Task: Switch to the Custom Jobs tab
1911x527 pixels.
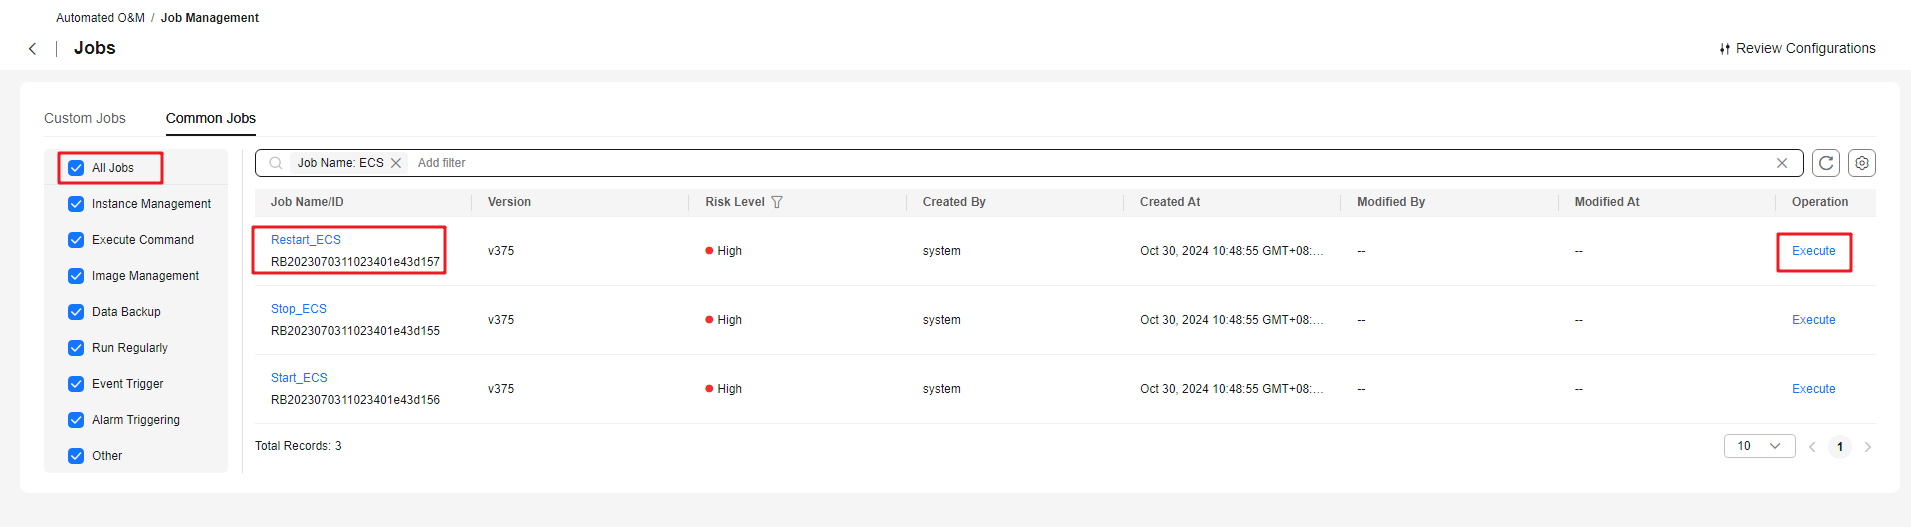Action: pos(85,118)
